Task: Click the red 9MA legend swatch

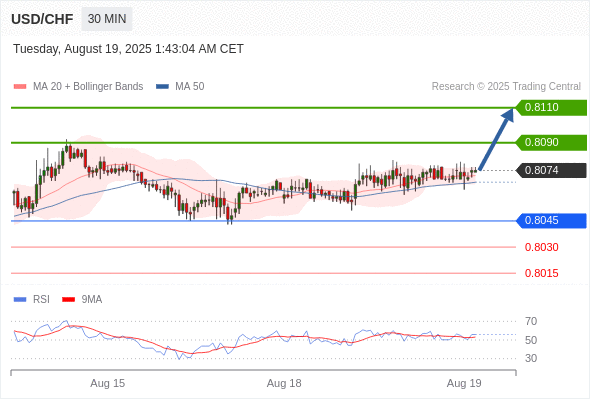Action: (x=68, y=300)
